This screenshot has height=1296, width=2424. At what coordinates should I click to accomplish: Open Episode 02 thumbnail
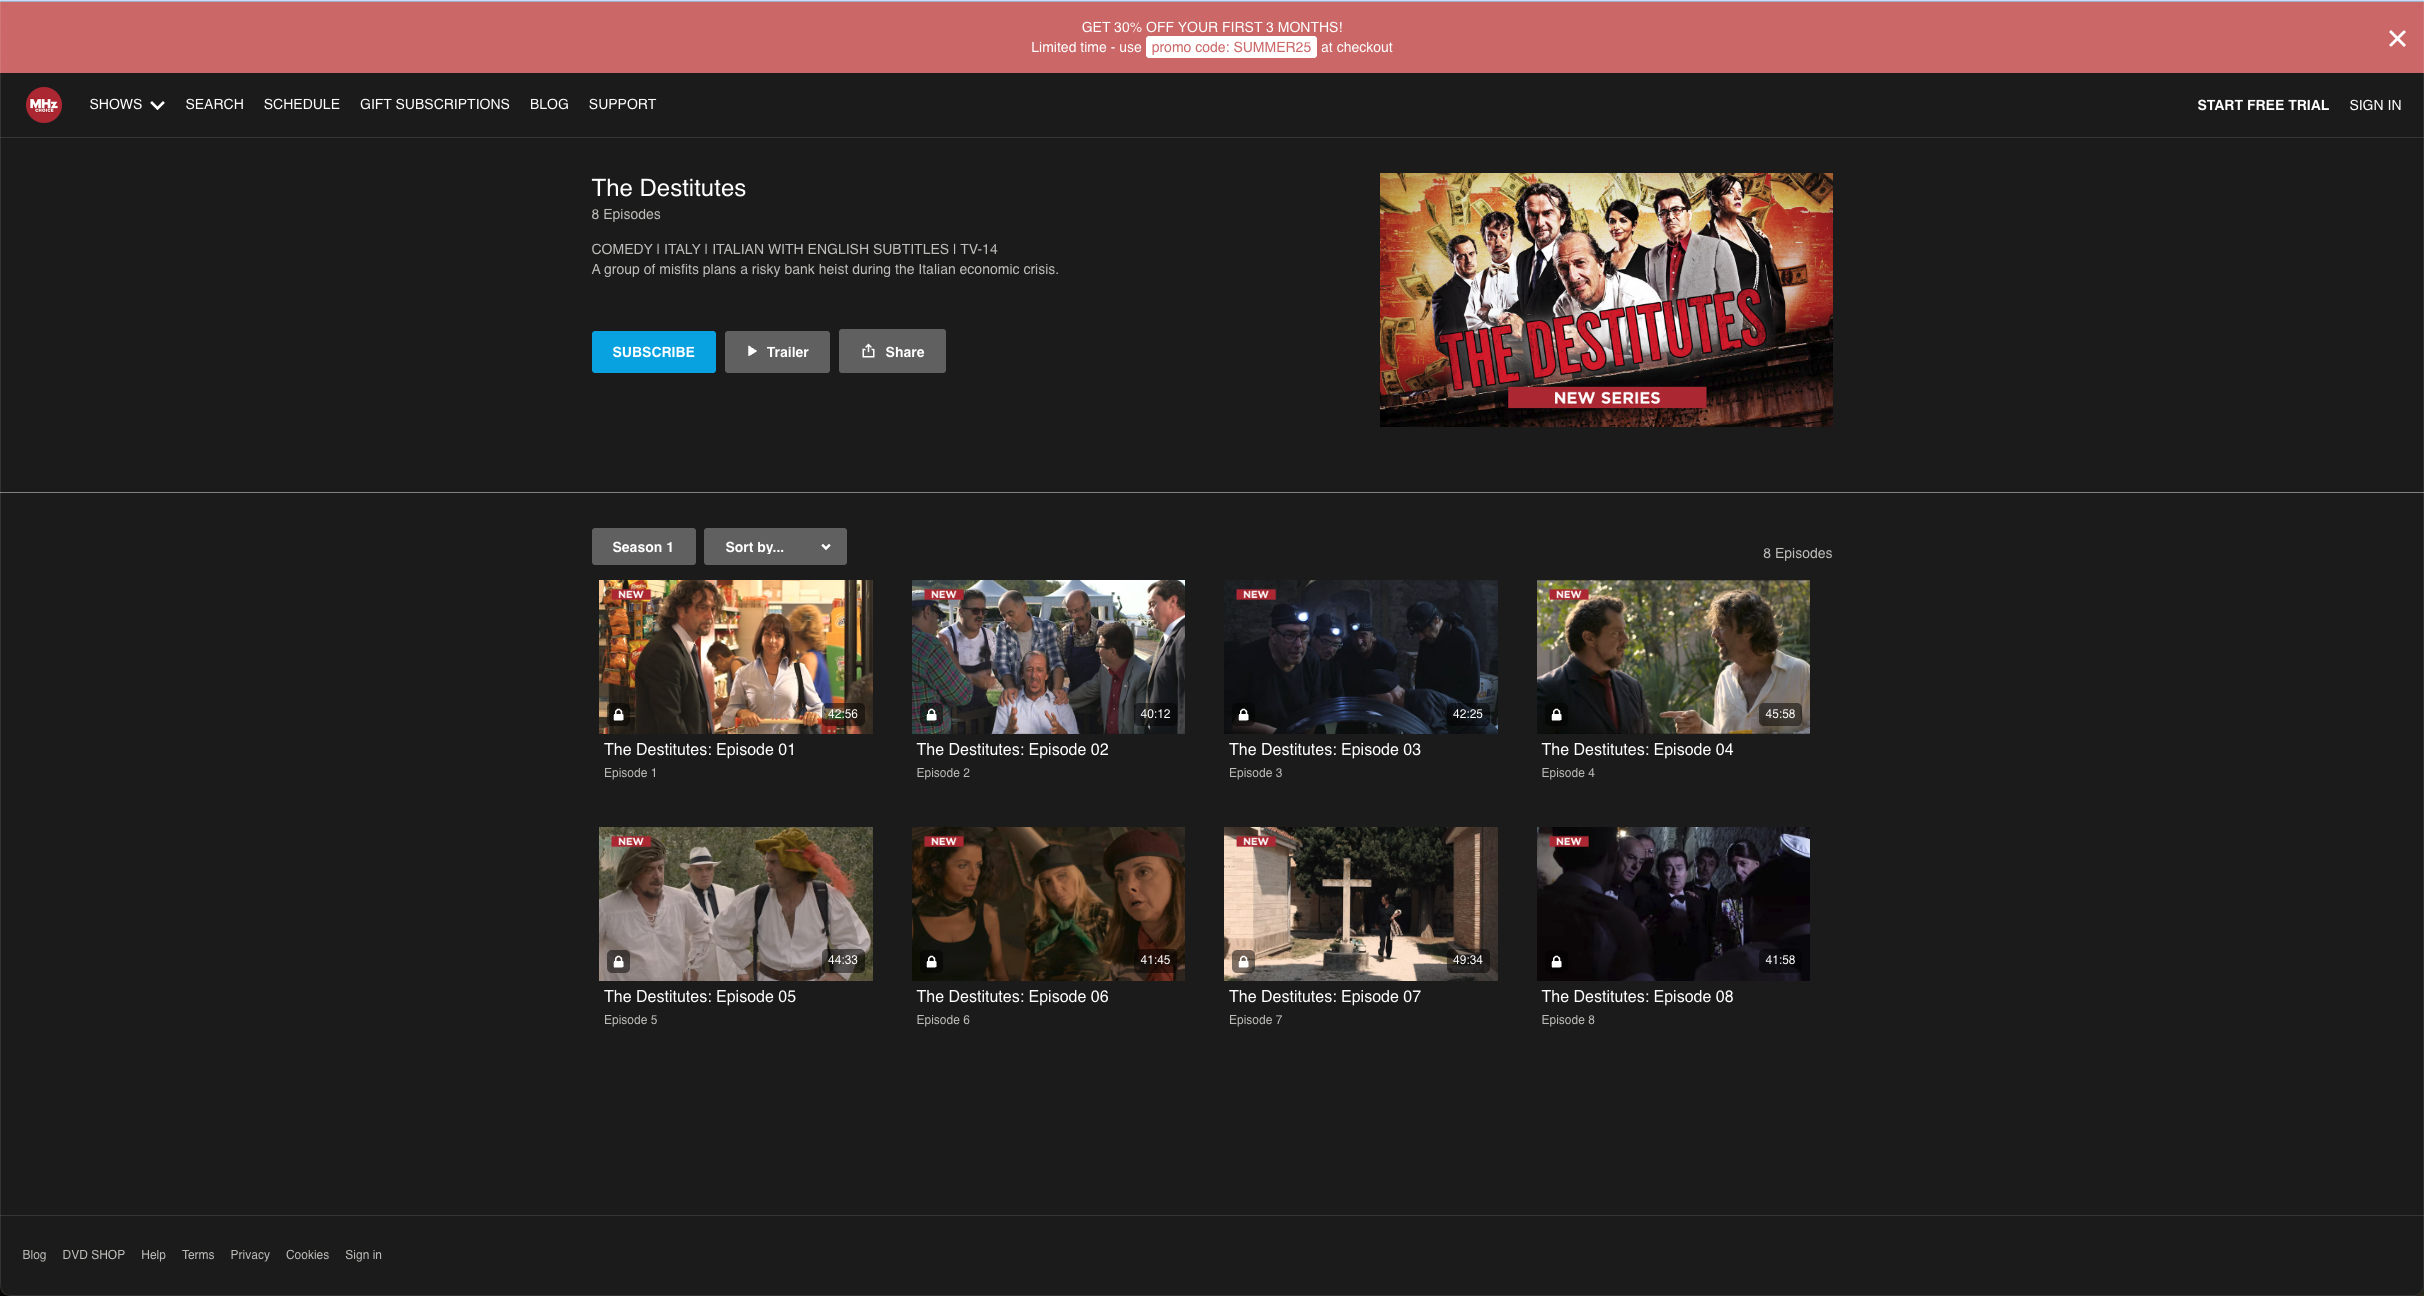click(1048, 657)
